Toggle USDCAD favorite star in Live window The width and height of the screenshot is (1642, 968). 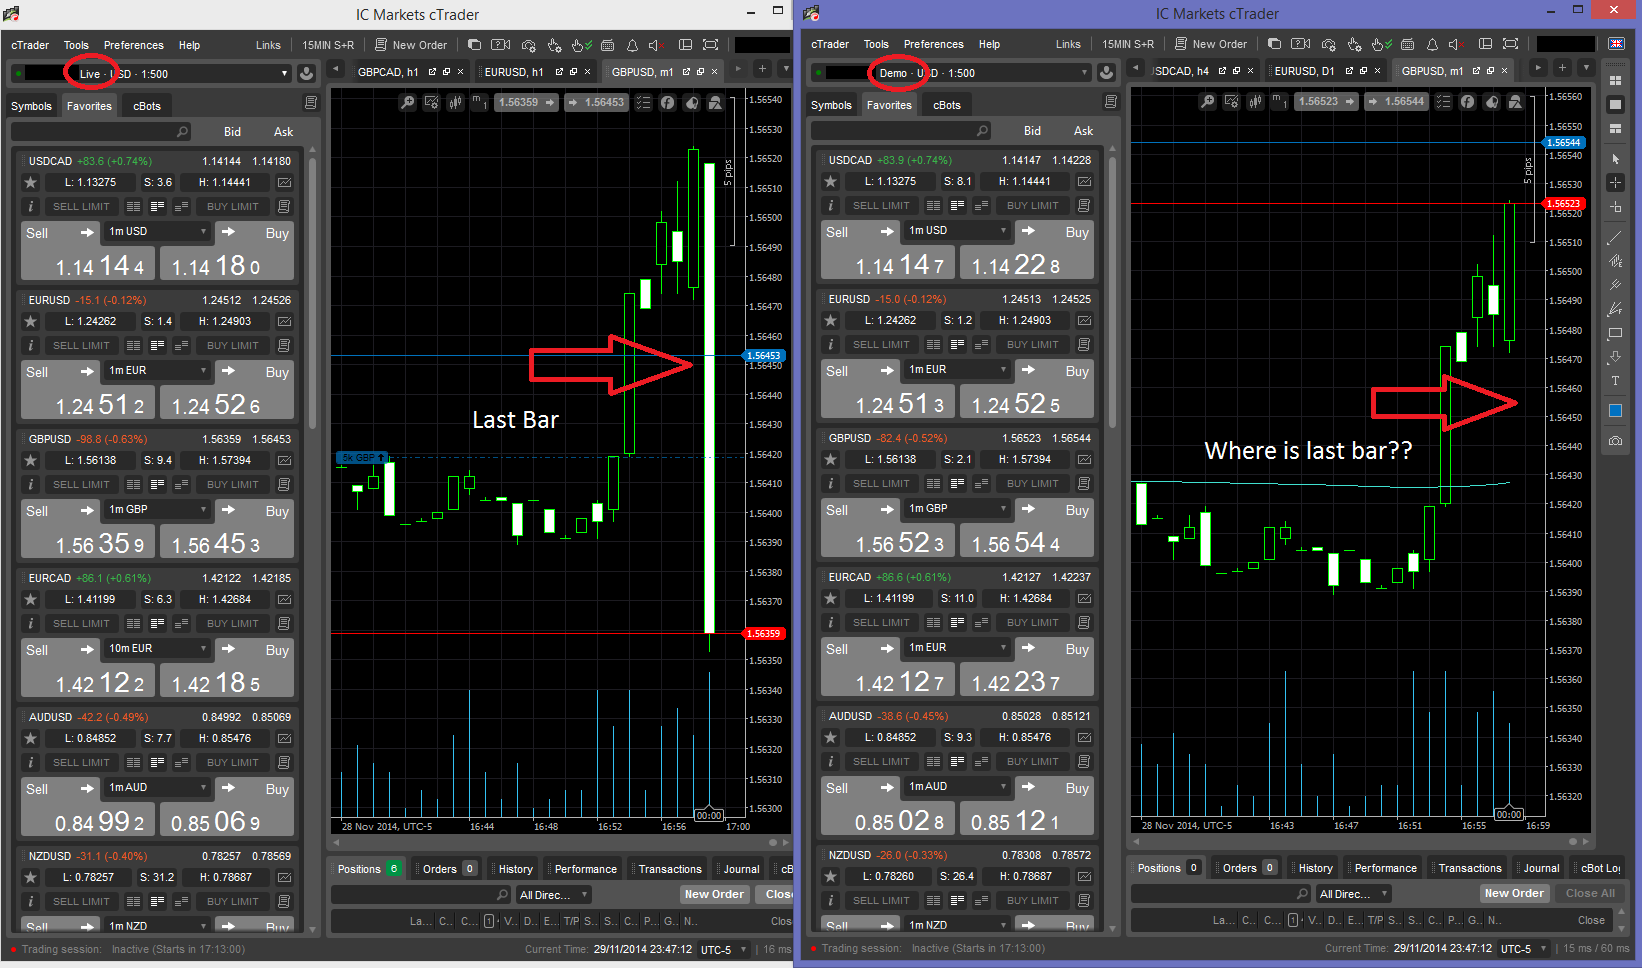coord(31,182)
